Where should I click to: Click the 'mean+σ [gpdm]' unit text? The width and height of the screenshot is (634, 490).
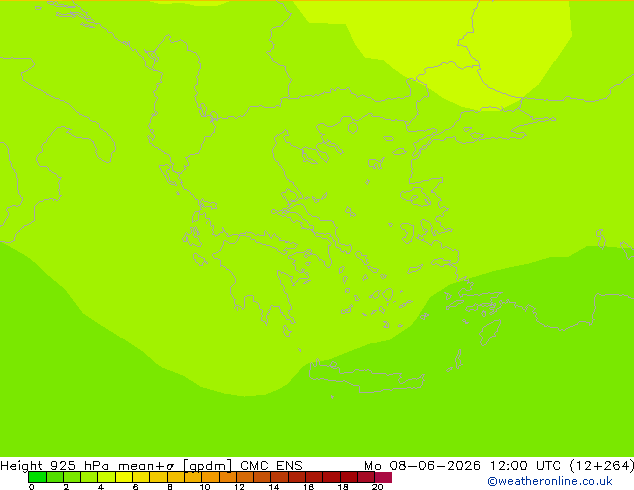(175, 466)
